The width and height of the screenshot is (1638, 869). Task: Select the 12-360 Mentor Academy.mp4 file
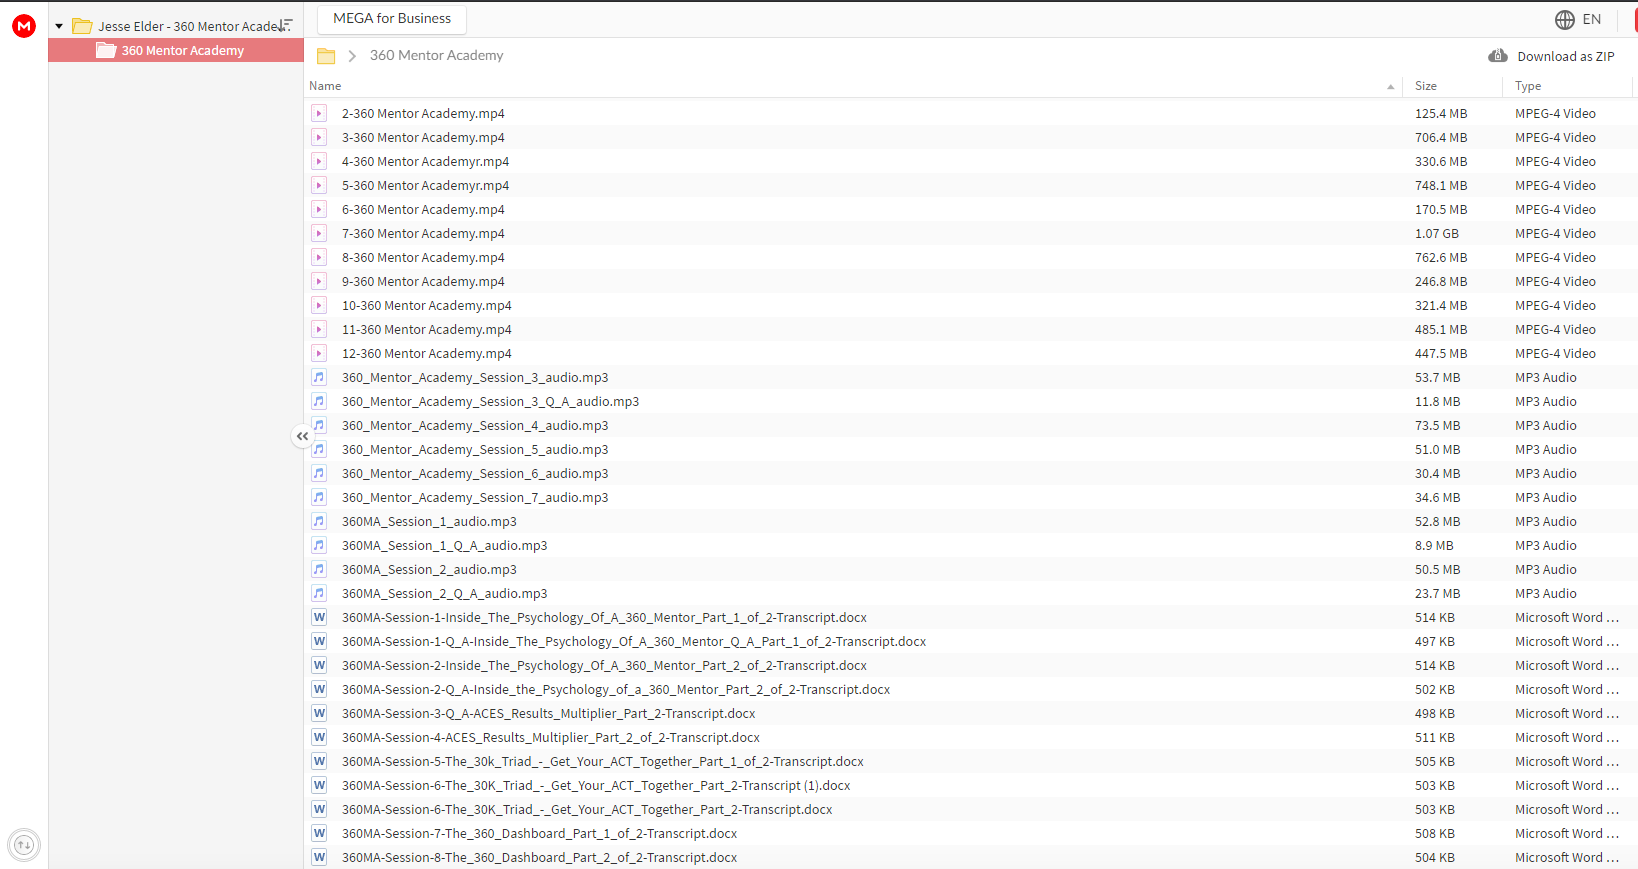tap(970, 353)
